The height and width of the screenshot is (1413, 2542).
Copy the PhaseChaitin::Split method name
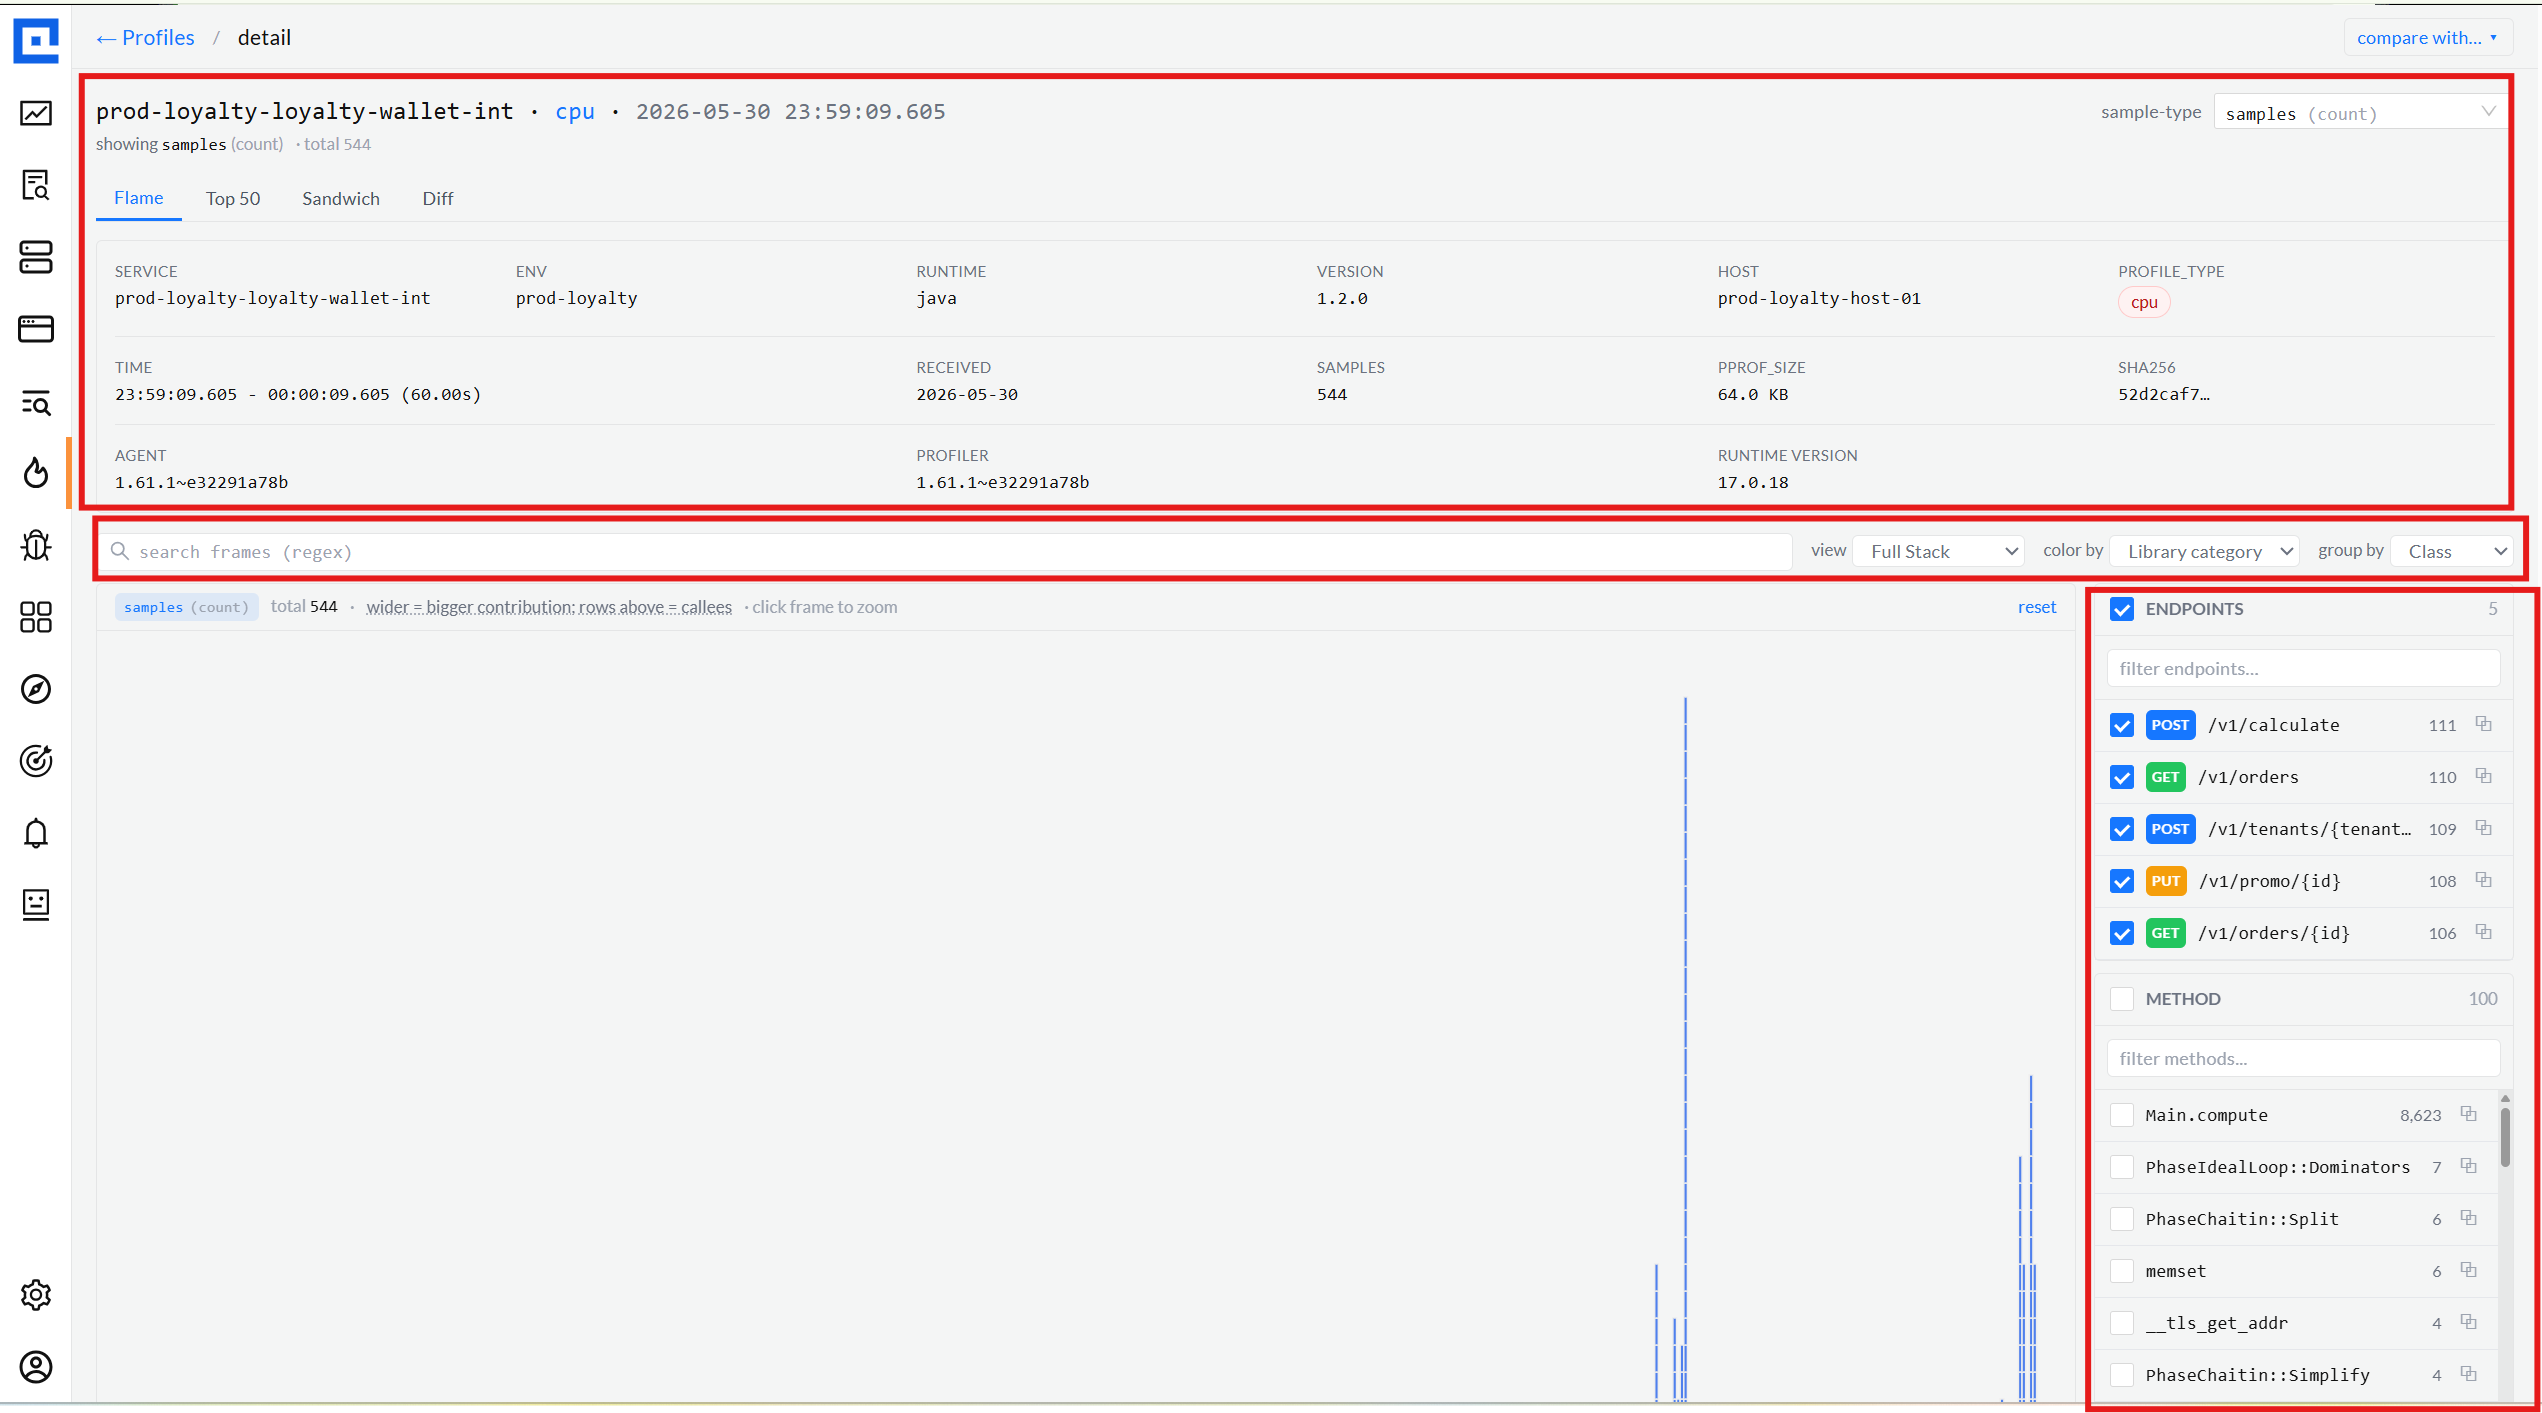coord(2469,1218)
